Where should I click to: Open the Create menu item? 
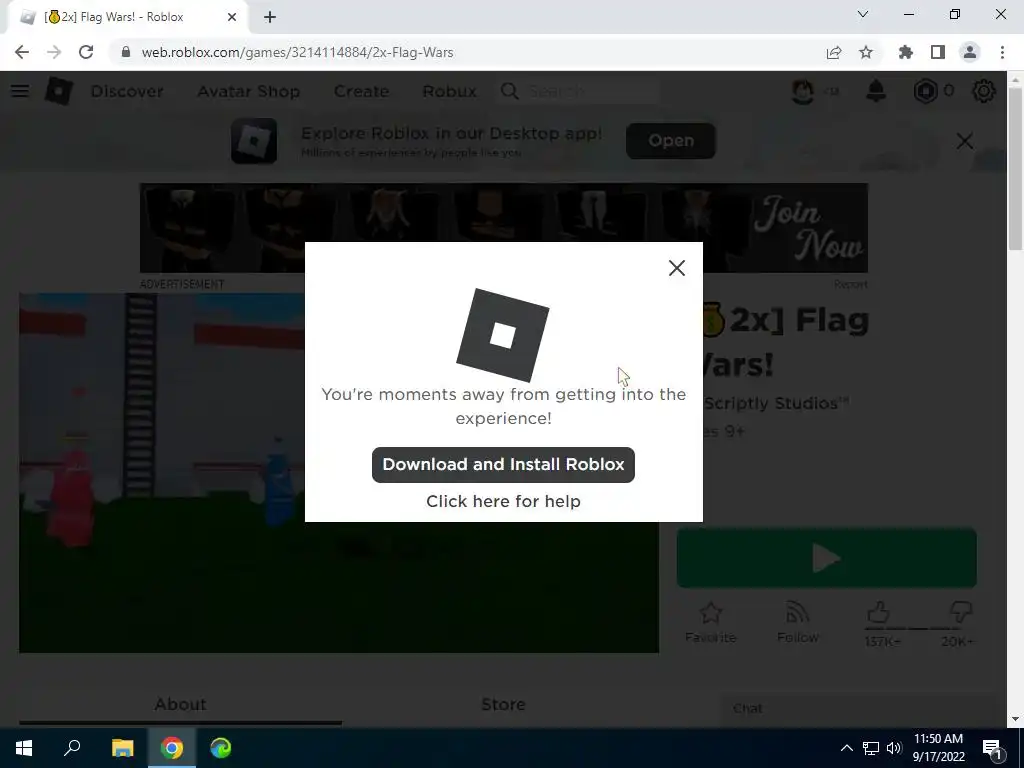[361, 91]
